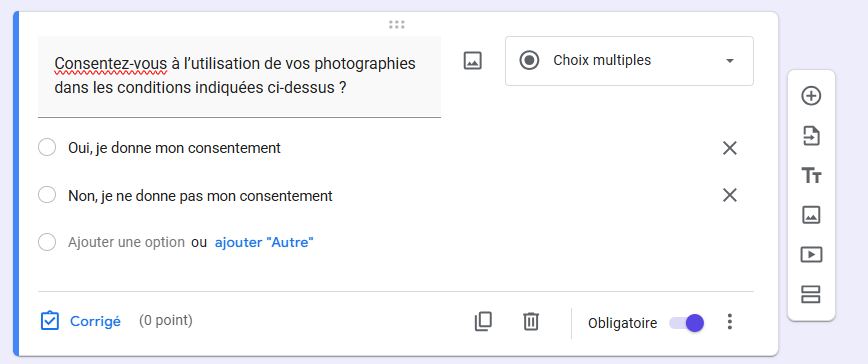Open the three-dot more options menu

coord(730,321)
